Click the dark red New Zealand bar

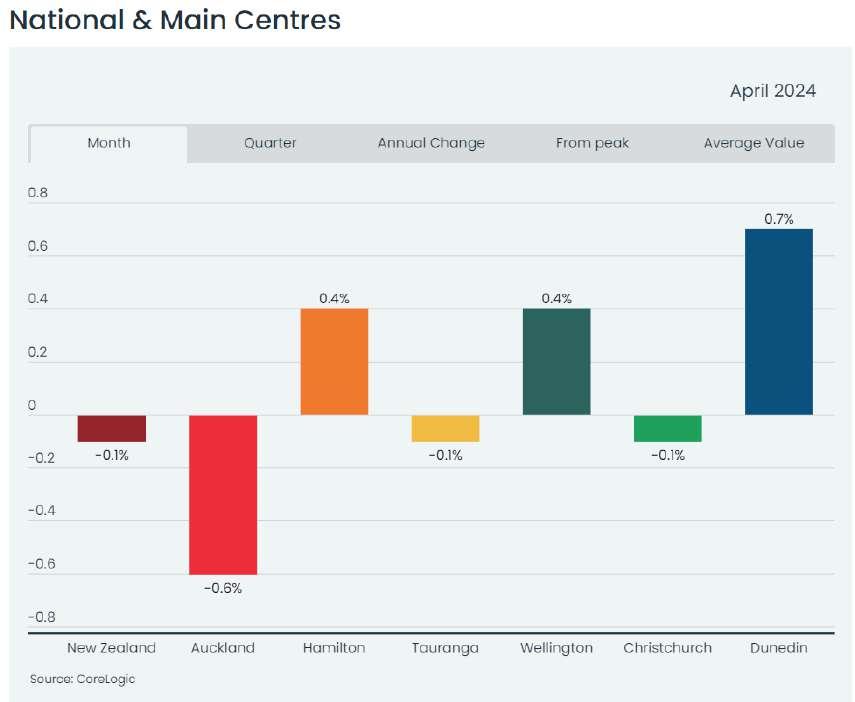(112, 428)
